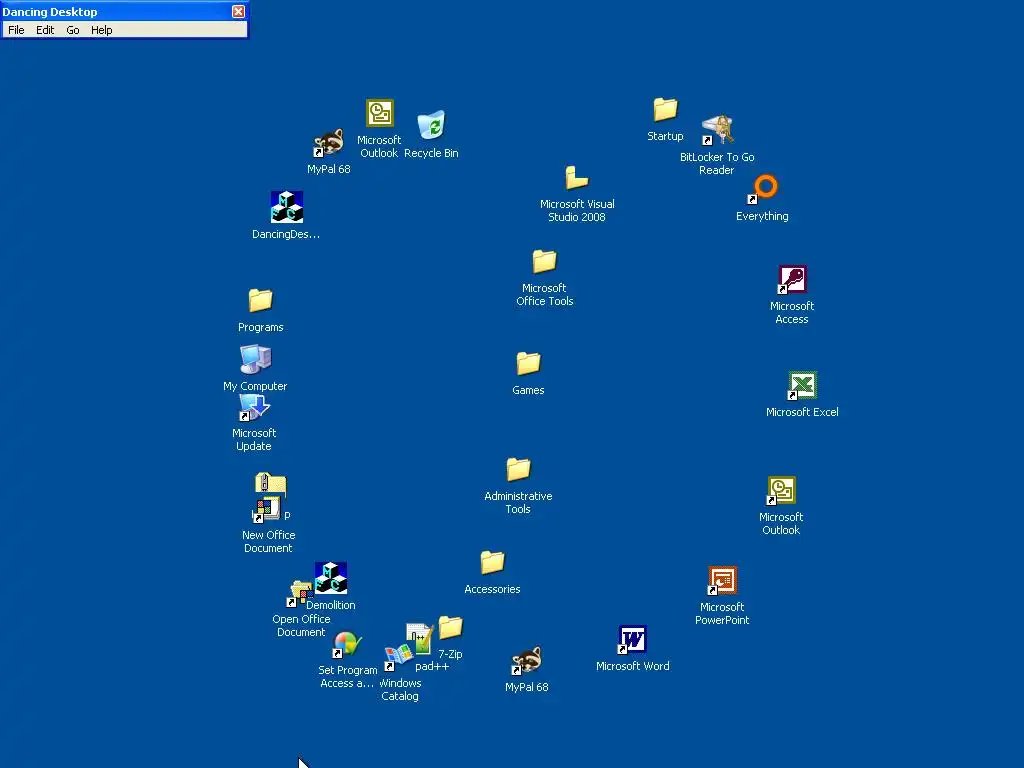The image size is (1024, 768).
Task: Select the Microsoft Access key icon
Action: (x=792, y=280)
